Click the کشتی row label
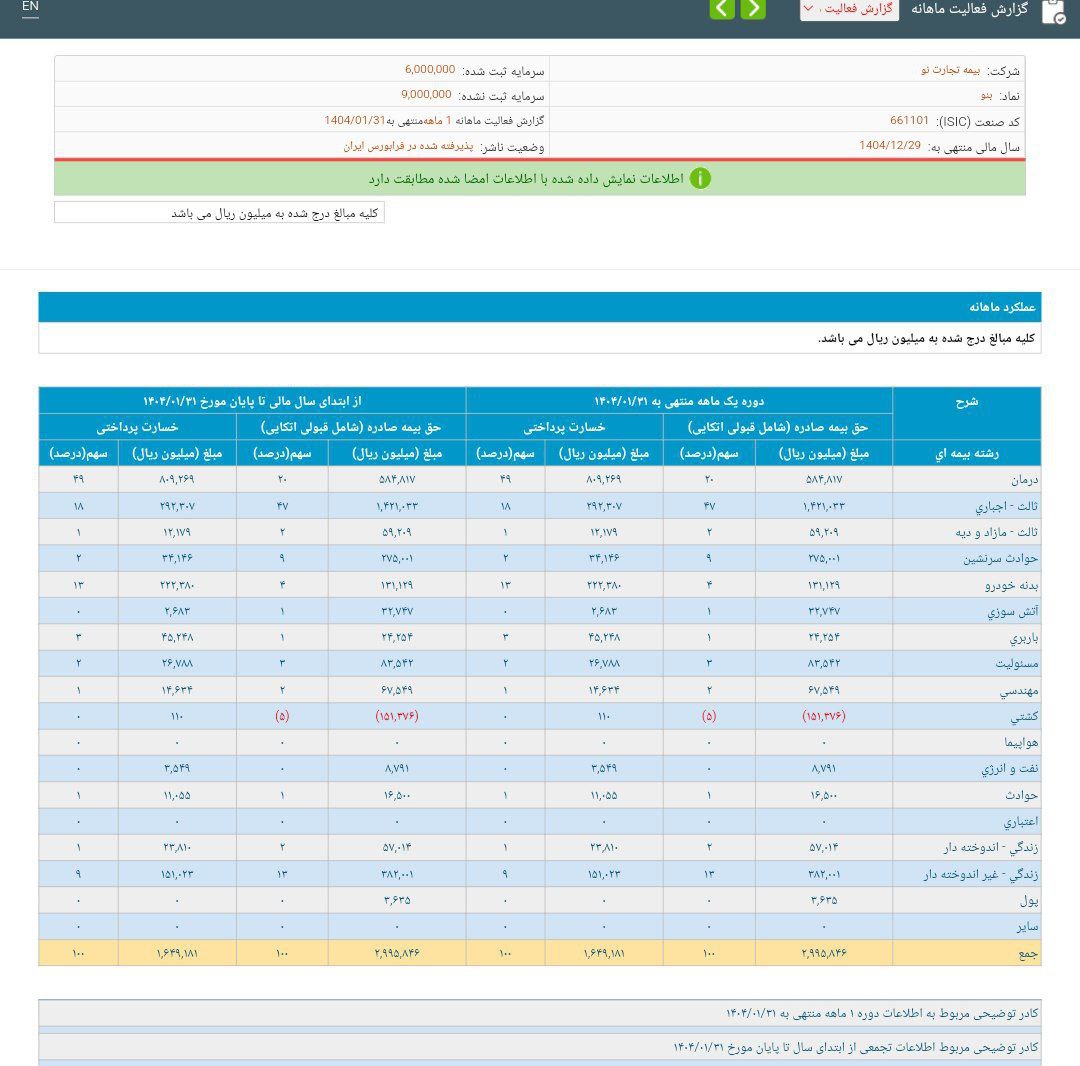Screen dimensions: 1080x1066 1024,716
